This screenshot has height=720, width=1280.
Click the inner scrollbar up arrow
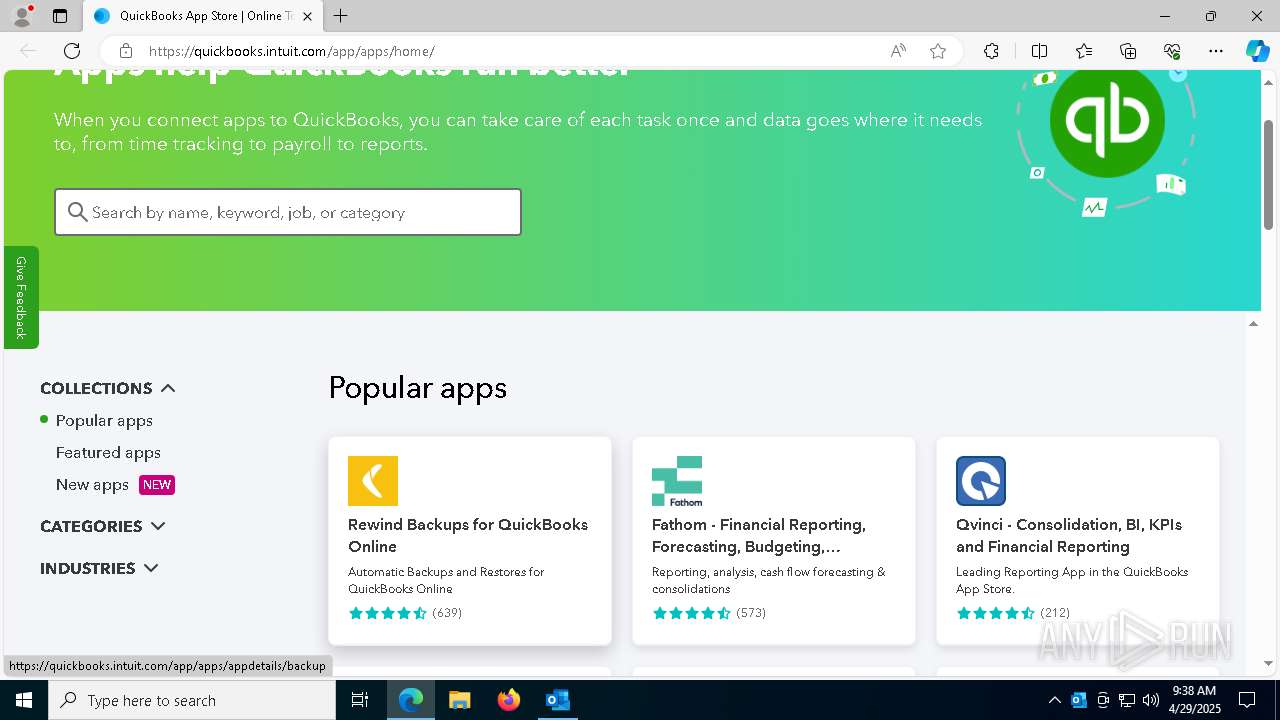tap(1253, 323)
